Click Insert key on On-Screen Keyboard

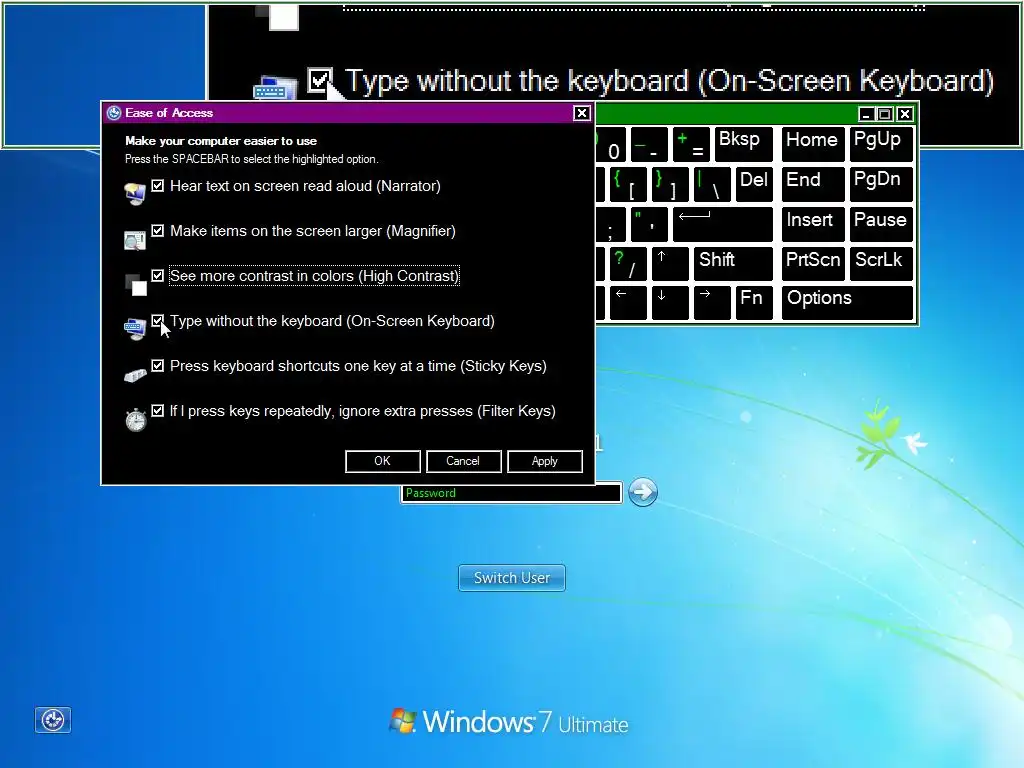813,225
